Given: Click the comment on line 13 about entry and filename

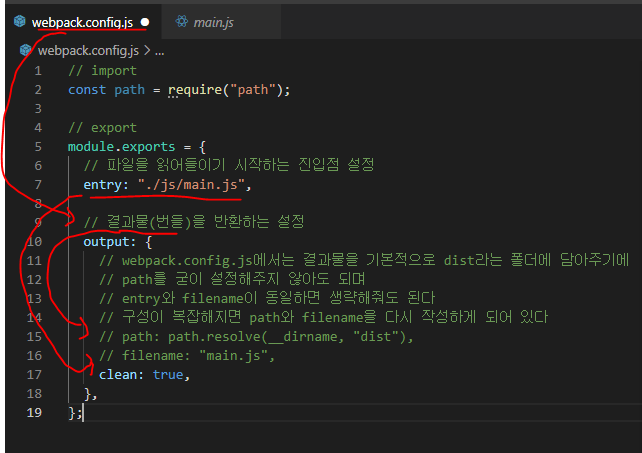Looking at the screenshot, I should tap(267, 299).
